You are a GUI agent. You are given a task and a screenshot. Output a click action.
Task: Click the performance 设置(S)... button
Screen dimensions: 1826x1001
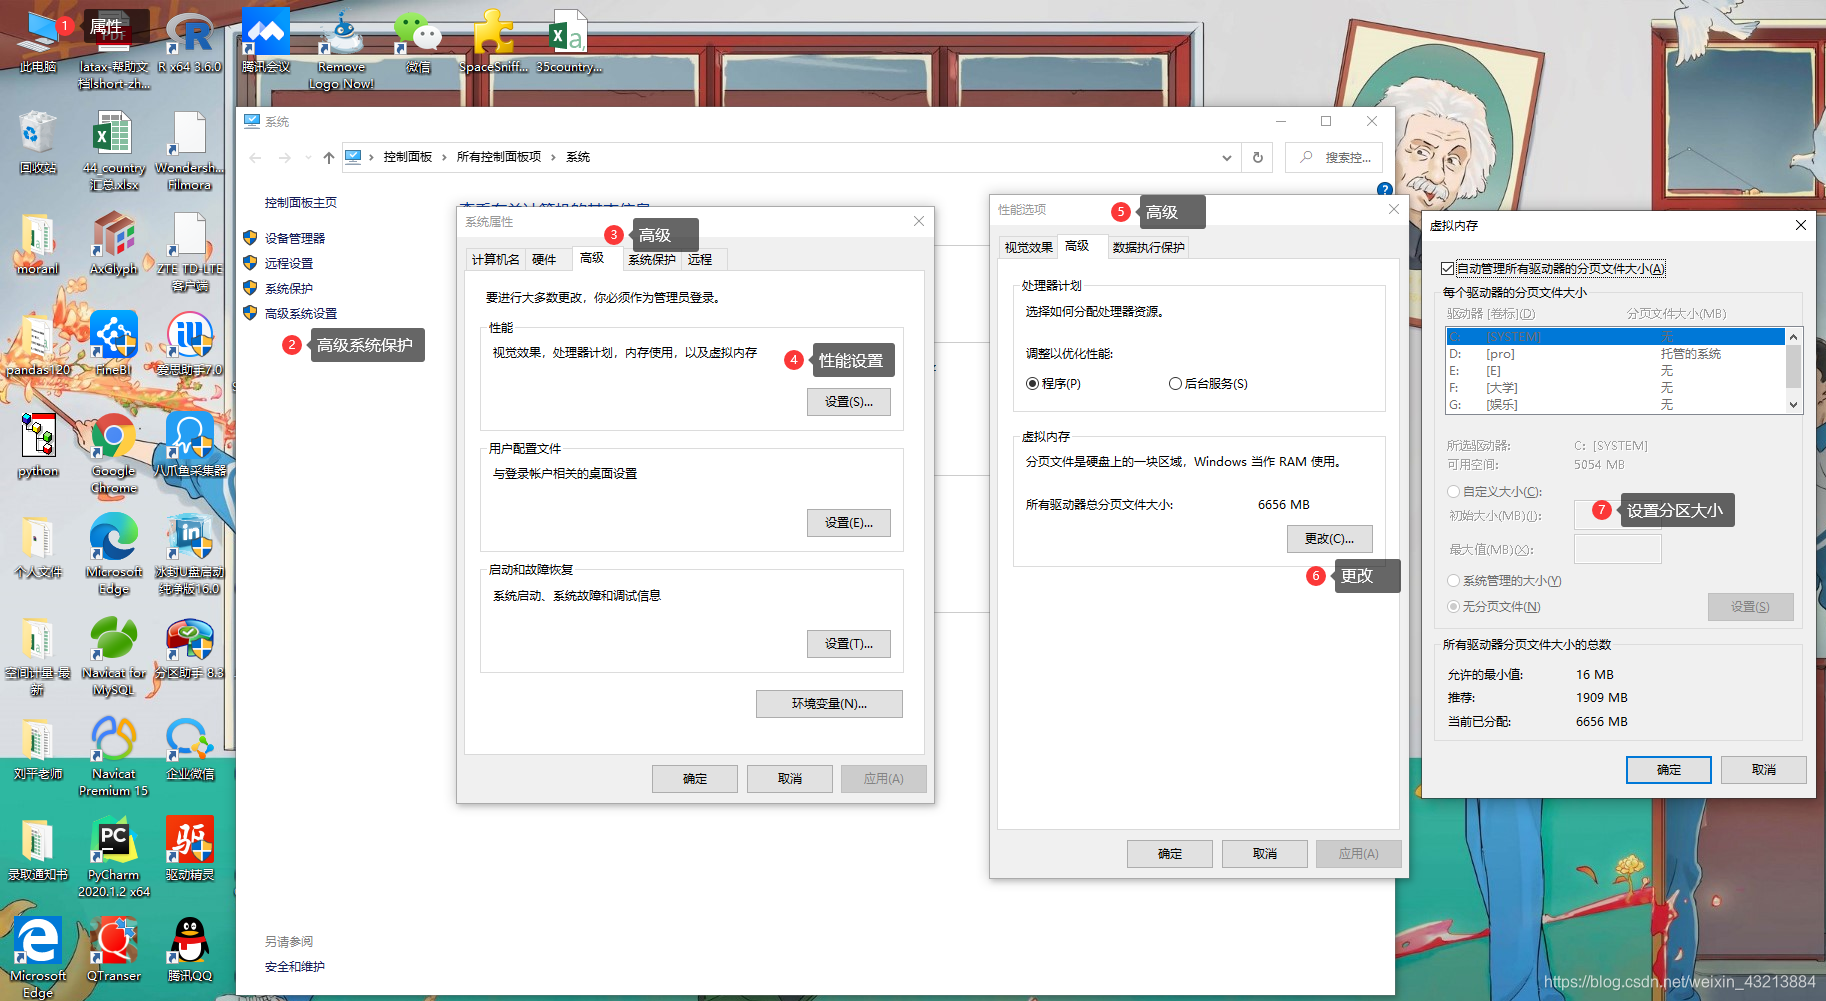tap(849, 402)
